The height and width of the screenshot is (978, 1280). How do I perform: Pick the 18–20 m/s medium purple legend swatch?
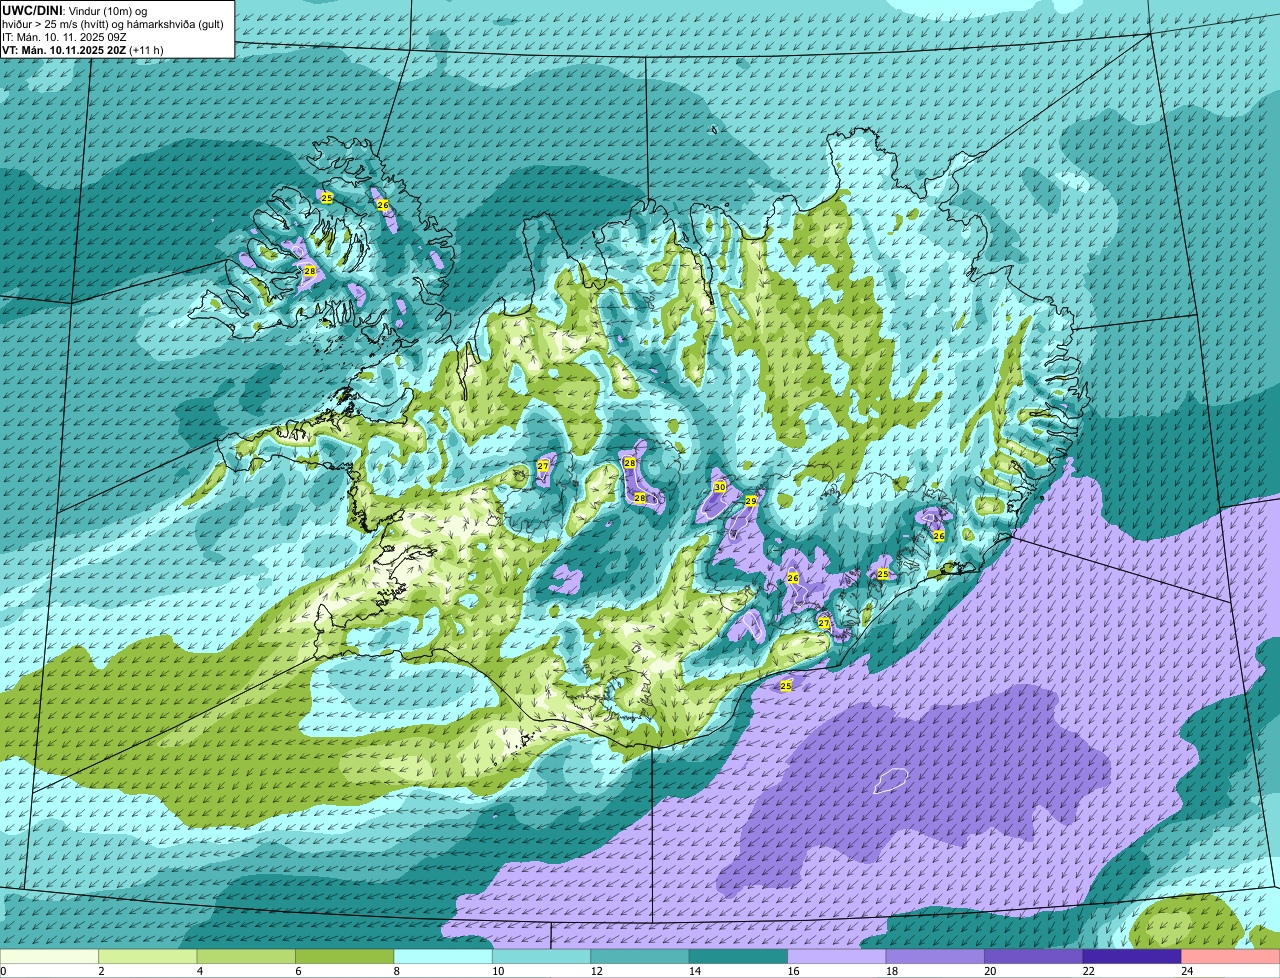pos(936,956)
